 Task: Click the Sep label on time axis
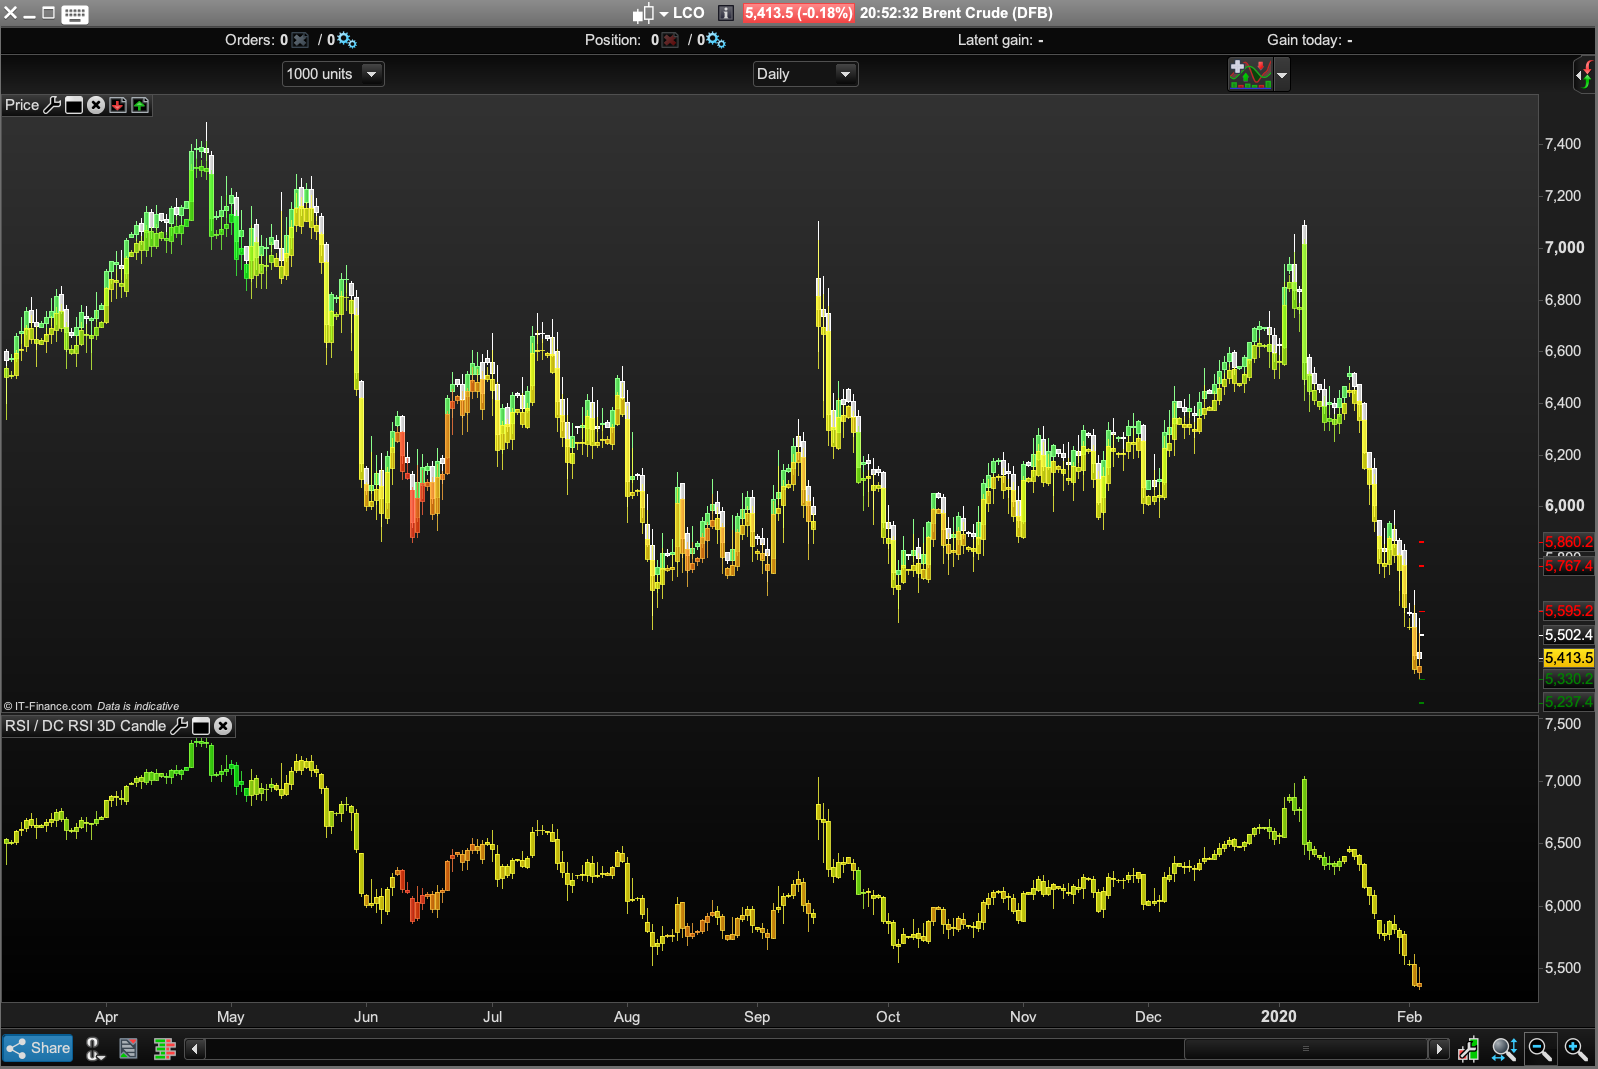pyautogui.click(x=757, y=1017)
